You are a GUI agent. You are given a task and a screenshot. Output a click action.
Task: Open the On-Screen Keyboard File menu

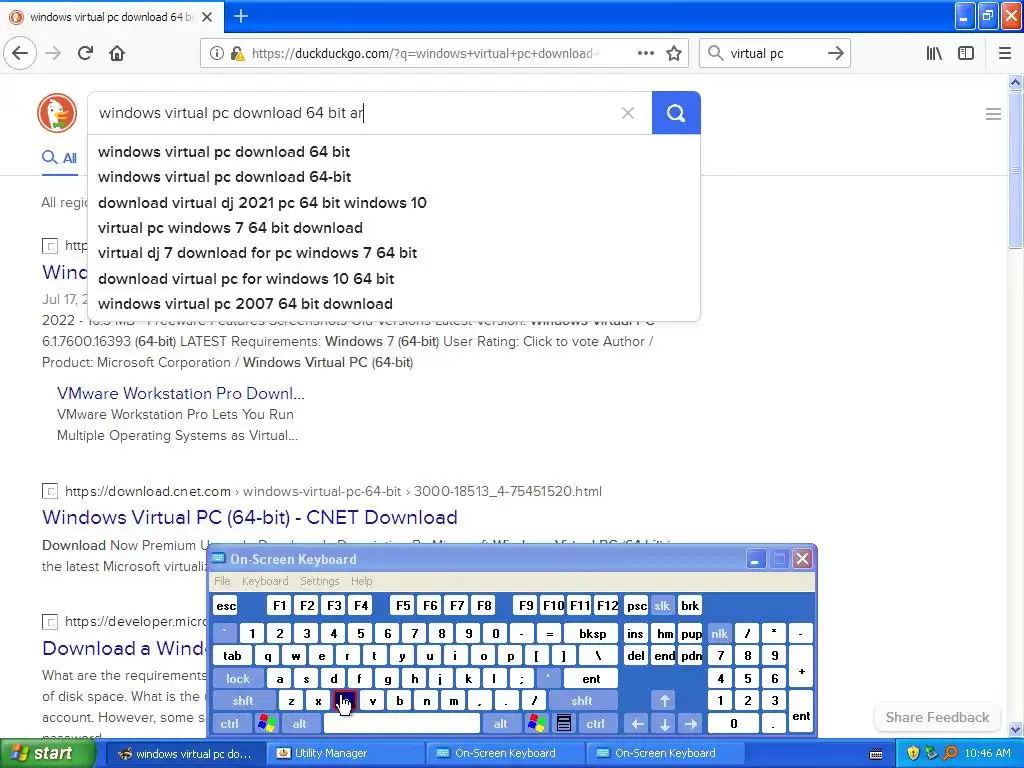click(222, 581)
